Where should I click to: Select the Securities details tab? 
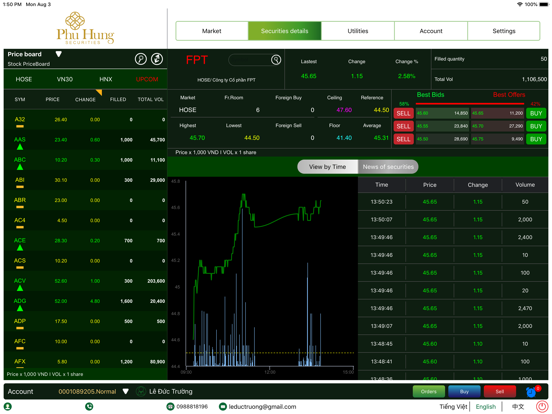[x=284, y=31]
